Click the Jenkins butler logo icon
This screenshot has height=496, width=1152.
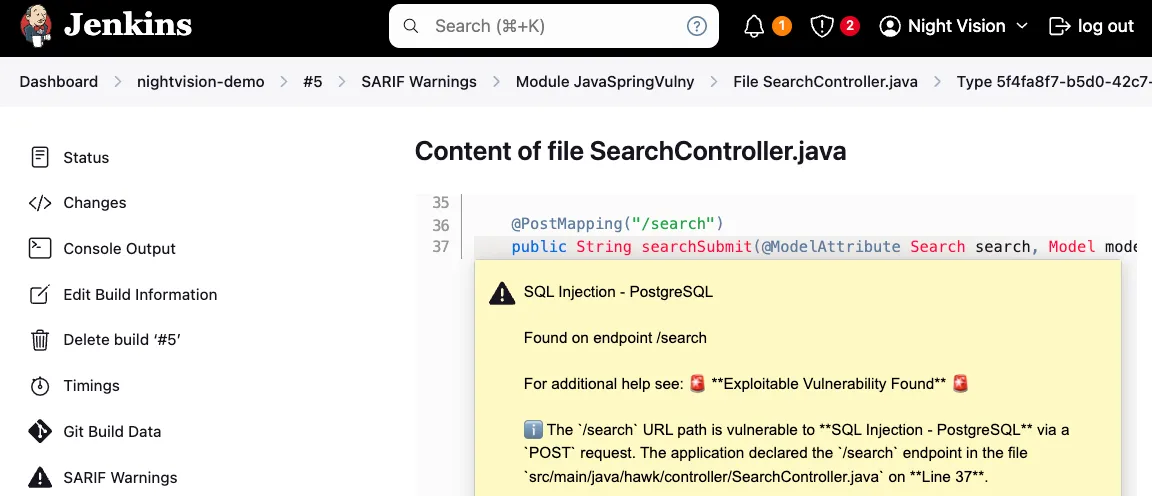(x=36, y=26)
